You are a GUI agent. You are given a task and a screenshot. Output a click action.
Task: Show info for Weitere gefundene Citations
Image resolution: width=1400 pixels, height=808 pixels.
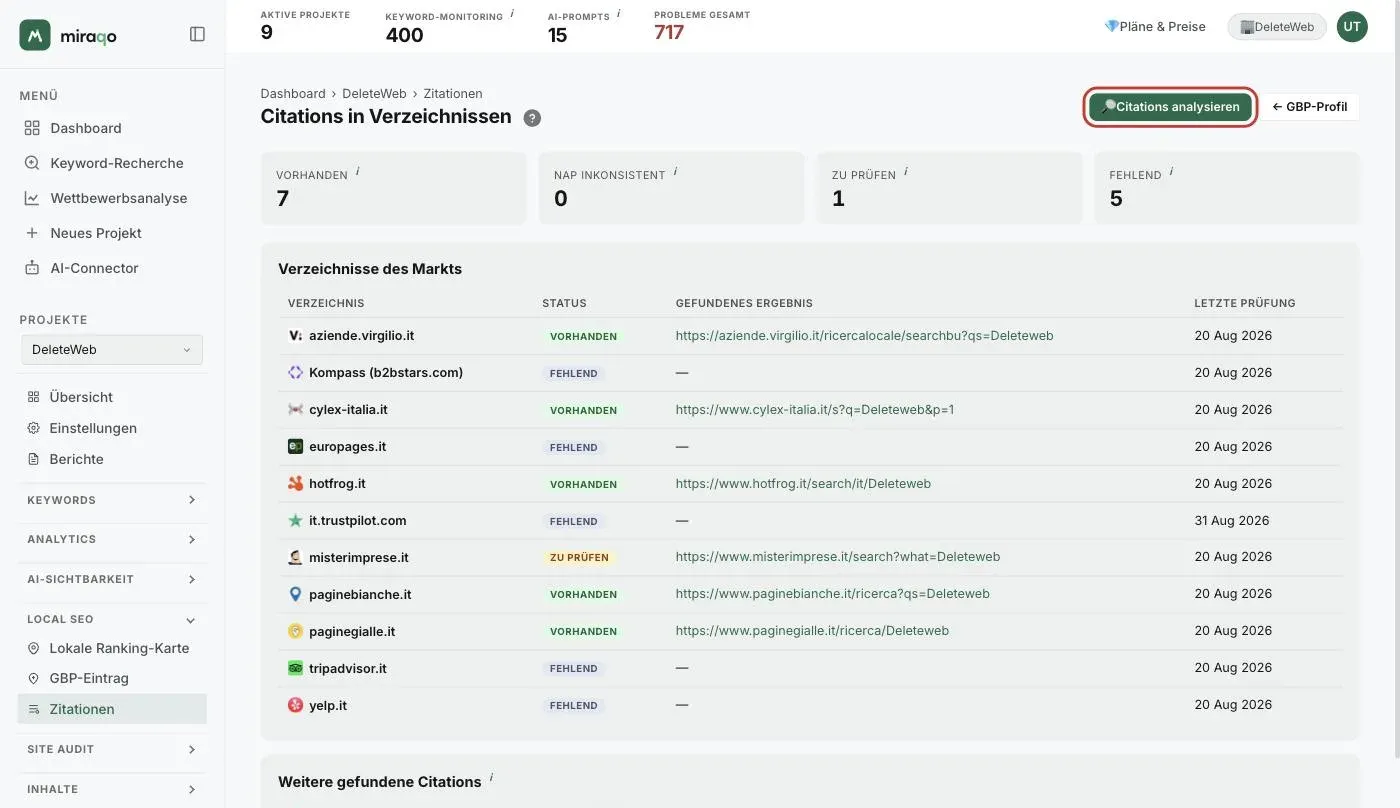tap(491, 777)
